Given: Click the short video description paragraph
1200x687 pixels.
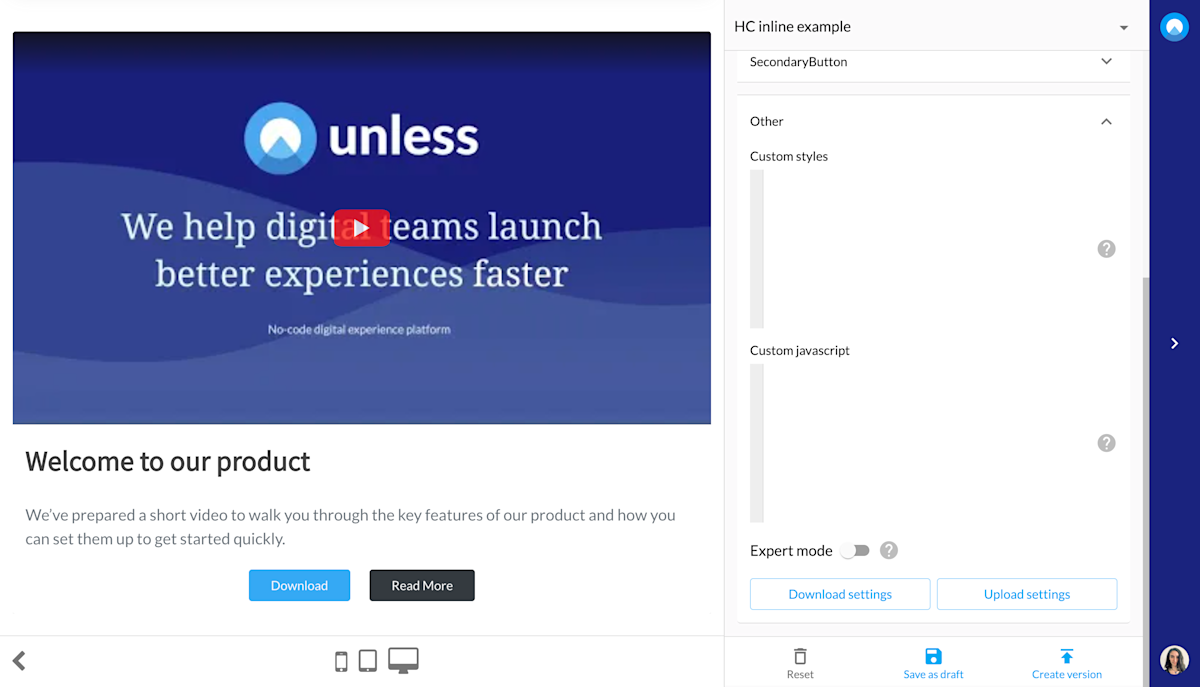Looking at the screenshot, I should pyautogui.click(x=350, y=527).
